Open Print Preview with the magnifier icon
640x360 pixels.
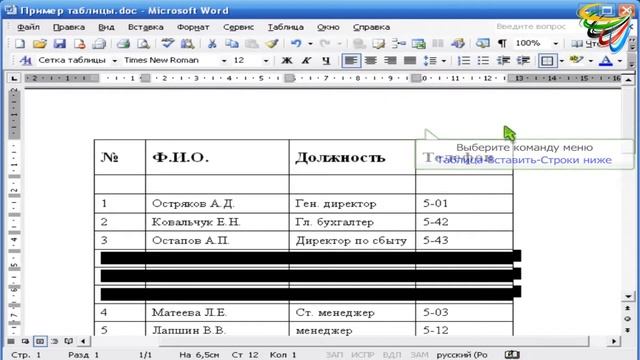(143, 43)
